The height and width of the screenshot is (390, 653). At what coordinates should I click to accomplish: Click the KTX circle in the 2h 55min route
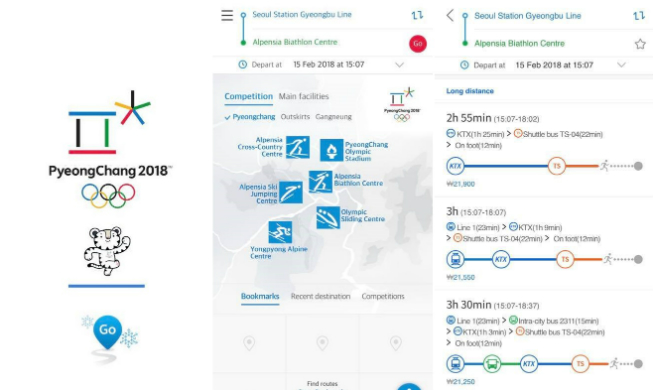tap(455, 166)
